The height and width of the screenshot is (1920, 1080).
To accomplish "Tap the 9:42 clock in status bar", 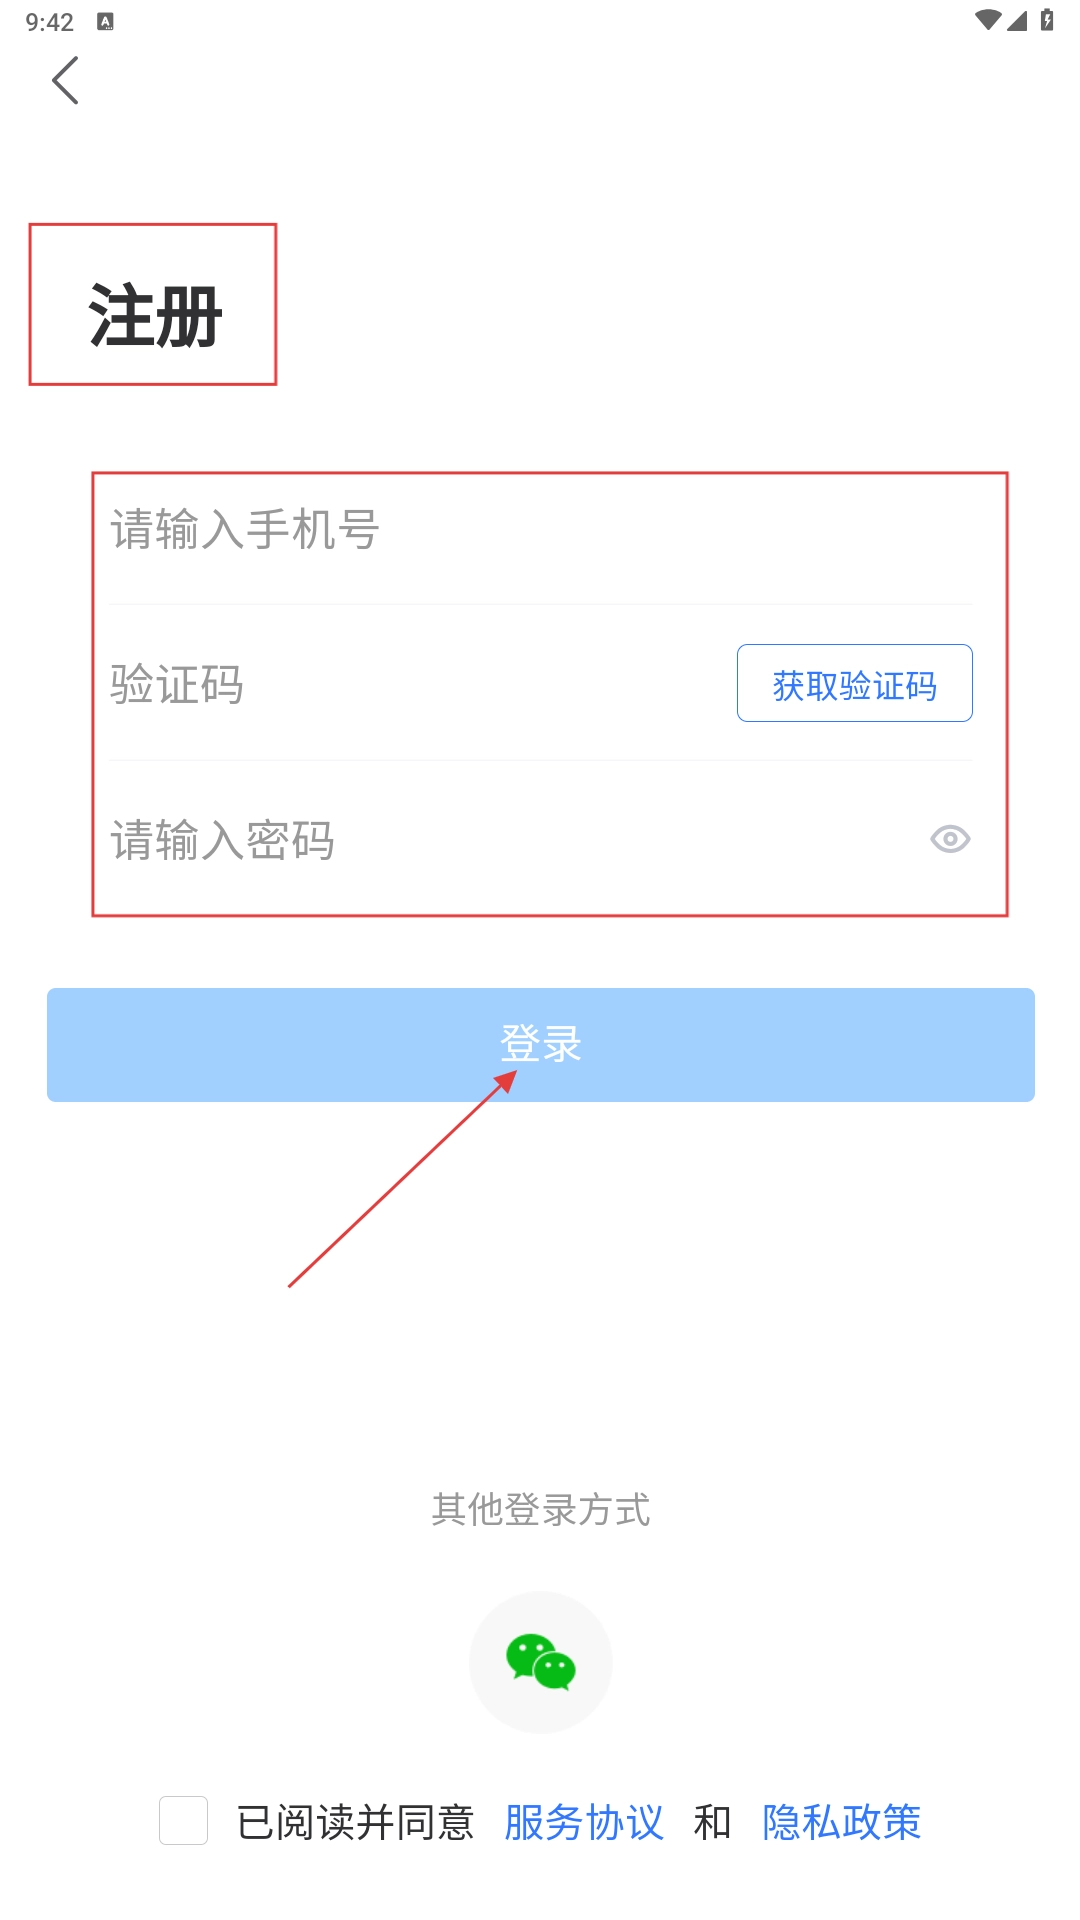I will tap(49, 22).
